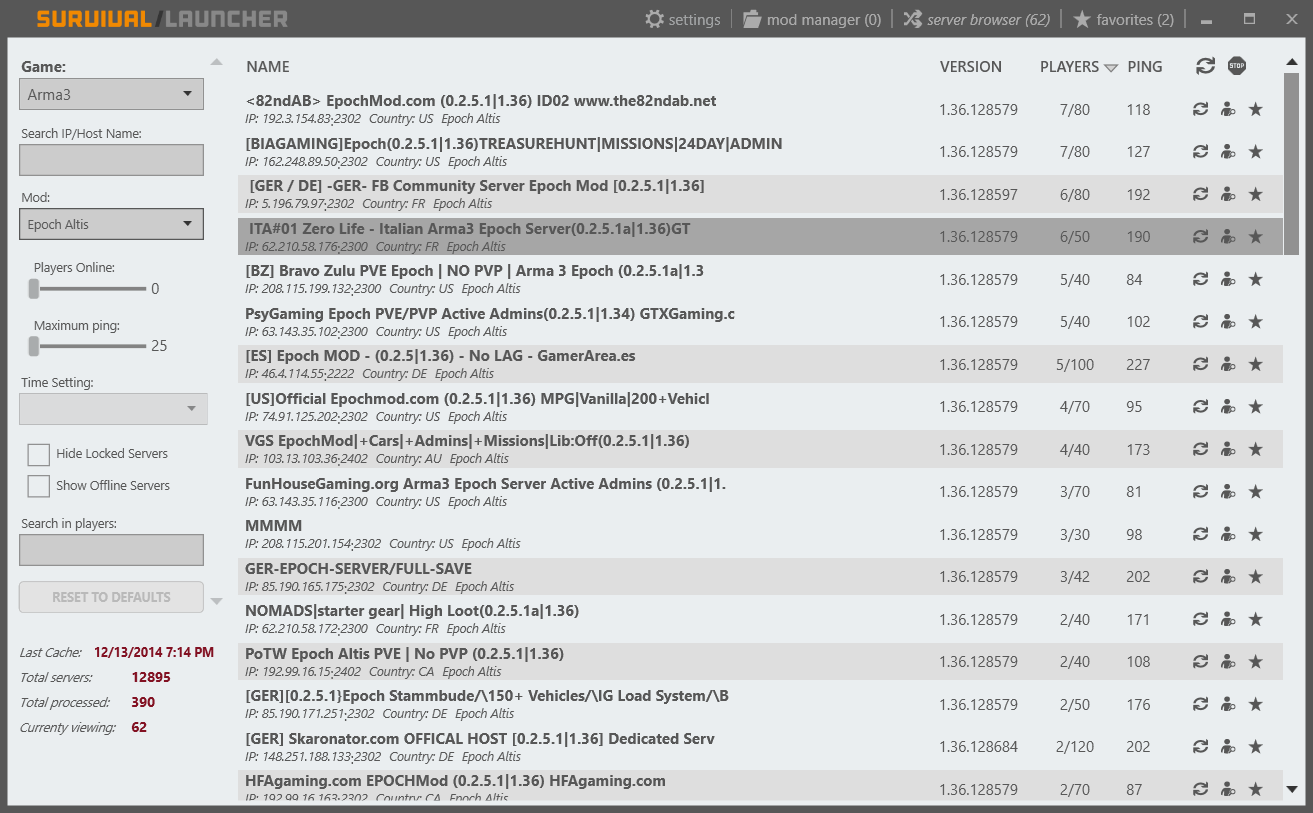View players on ITA#01 Zero Life server
Image resolution: width=1313 pixels, height=813 pixels.
pos(1228,237)
